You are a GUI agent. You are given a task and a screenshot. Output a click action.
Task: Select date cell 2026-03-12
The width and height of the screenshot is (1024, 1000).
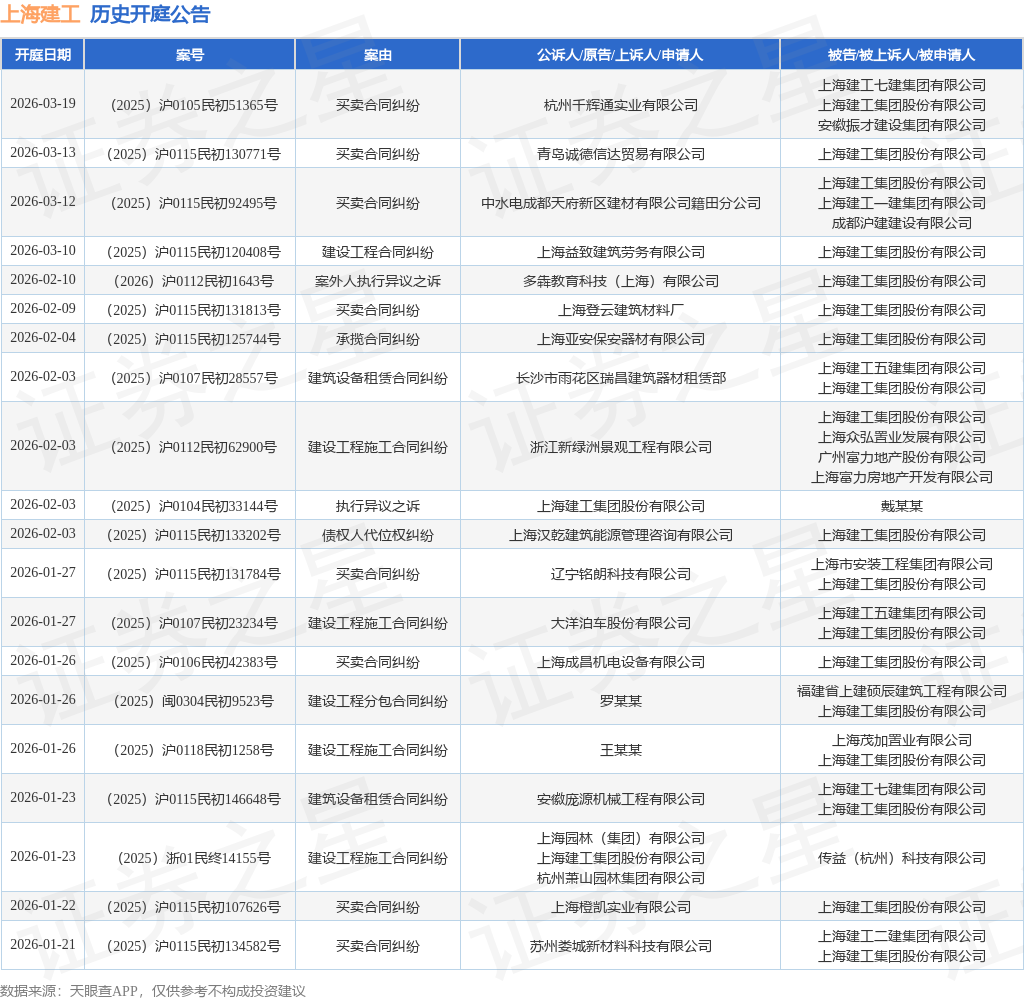click(x=42, y=202)
